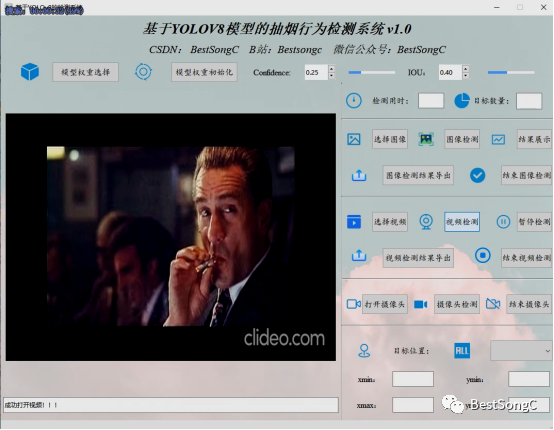Click the picture icon beside 选择图像
The image size is (554, 430).
pyautogui.click(x=354, y=139)
